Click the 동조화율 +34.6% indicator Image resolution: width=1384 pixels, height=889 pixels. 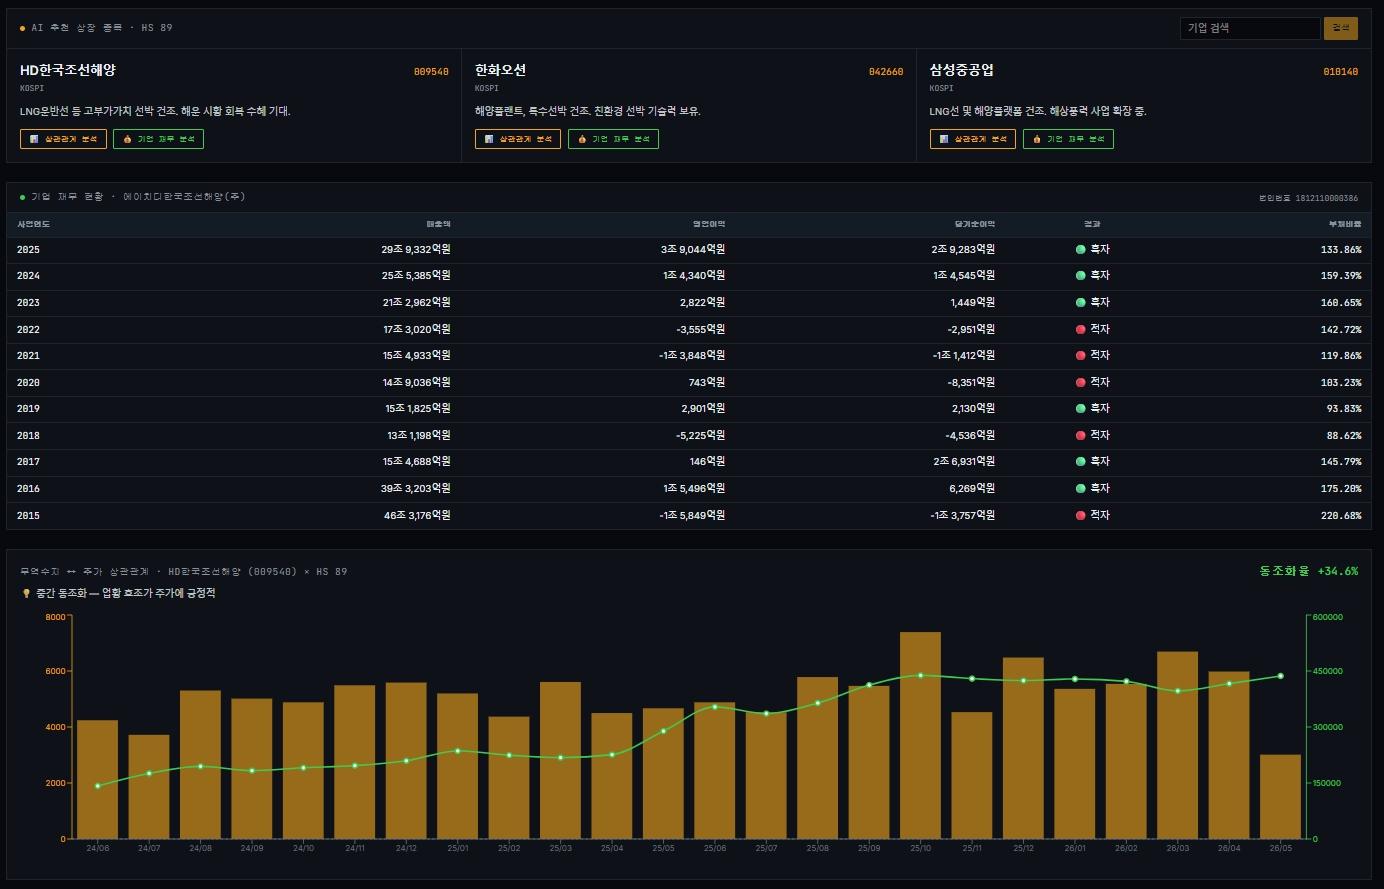pos(1309,571)
